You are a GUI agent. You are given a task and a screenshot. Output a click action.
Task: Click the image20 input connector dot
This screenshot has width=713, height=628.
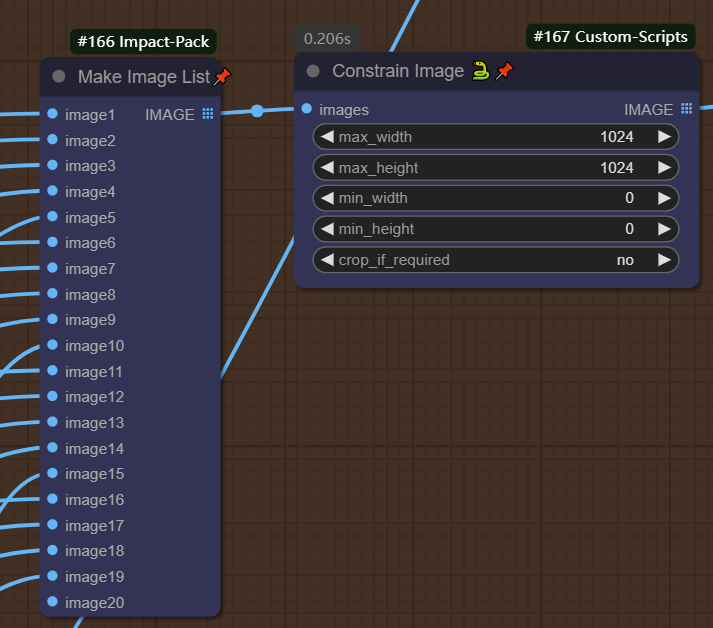click(x=52, y=602)
